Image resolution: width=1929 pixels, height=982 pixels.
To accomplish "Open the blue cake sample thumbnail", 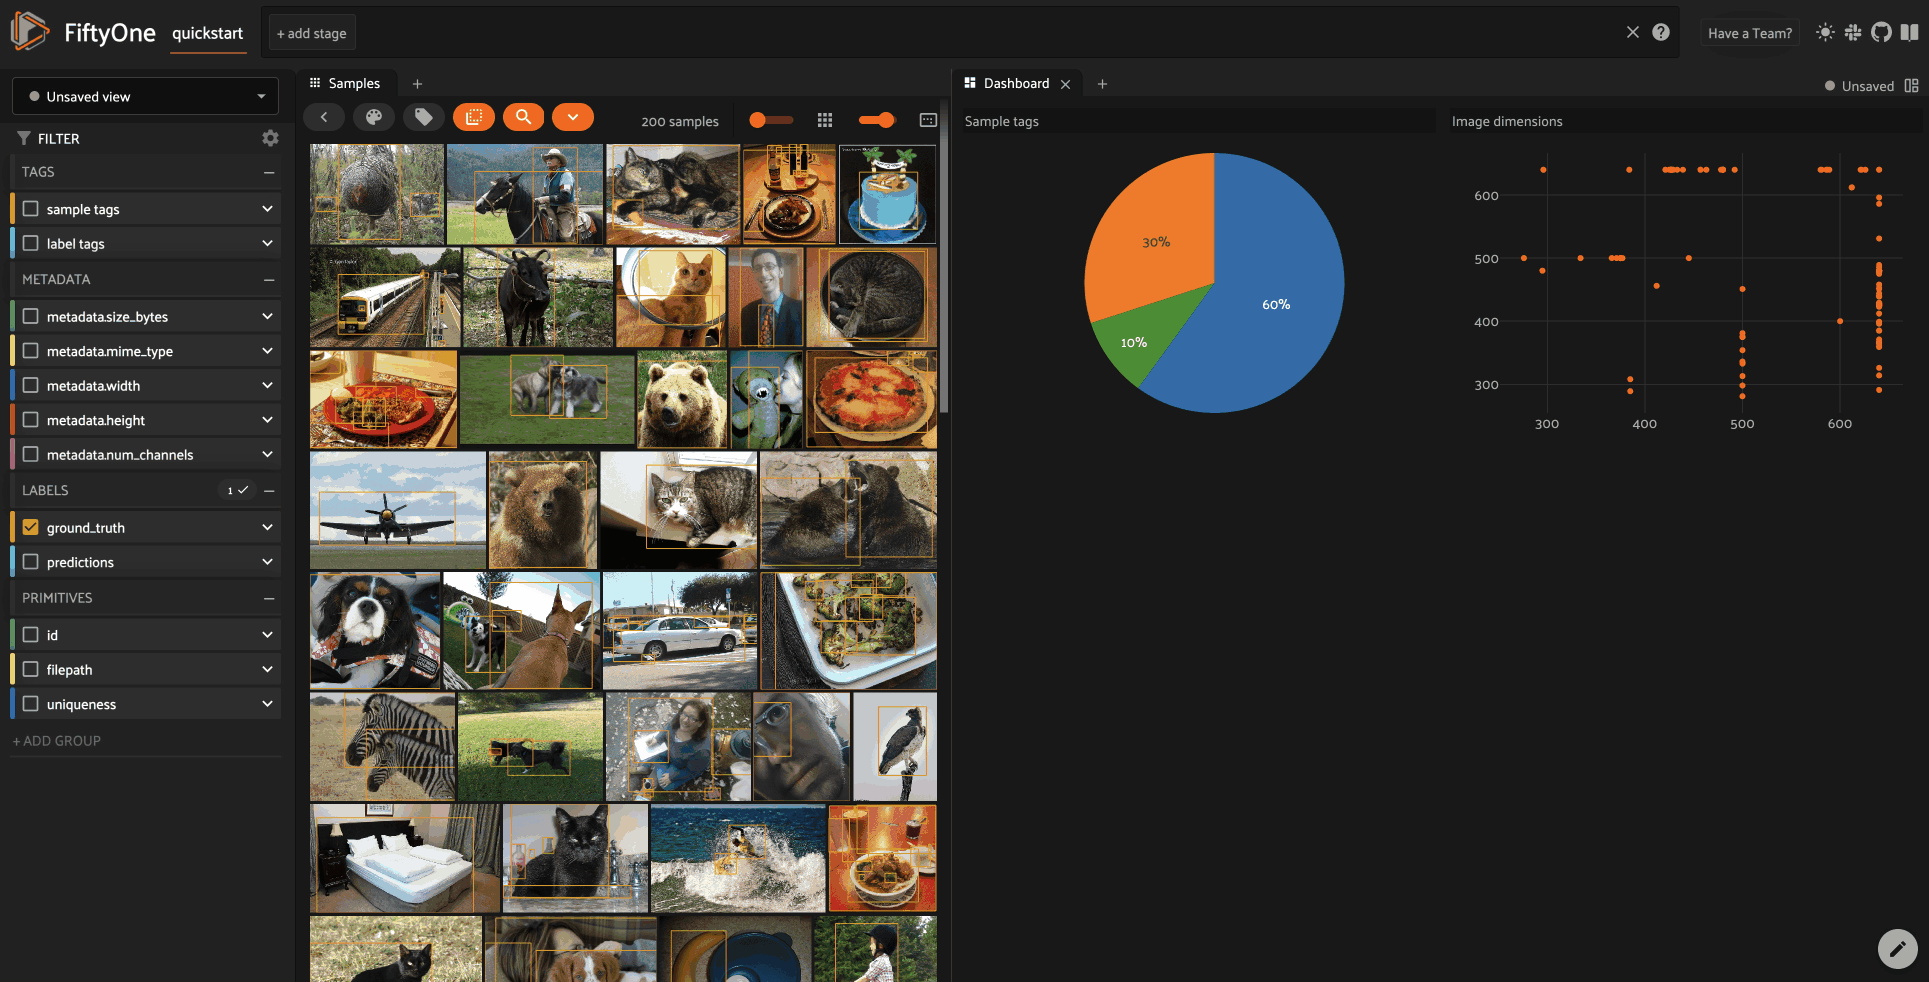I will tap(887, 194).
